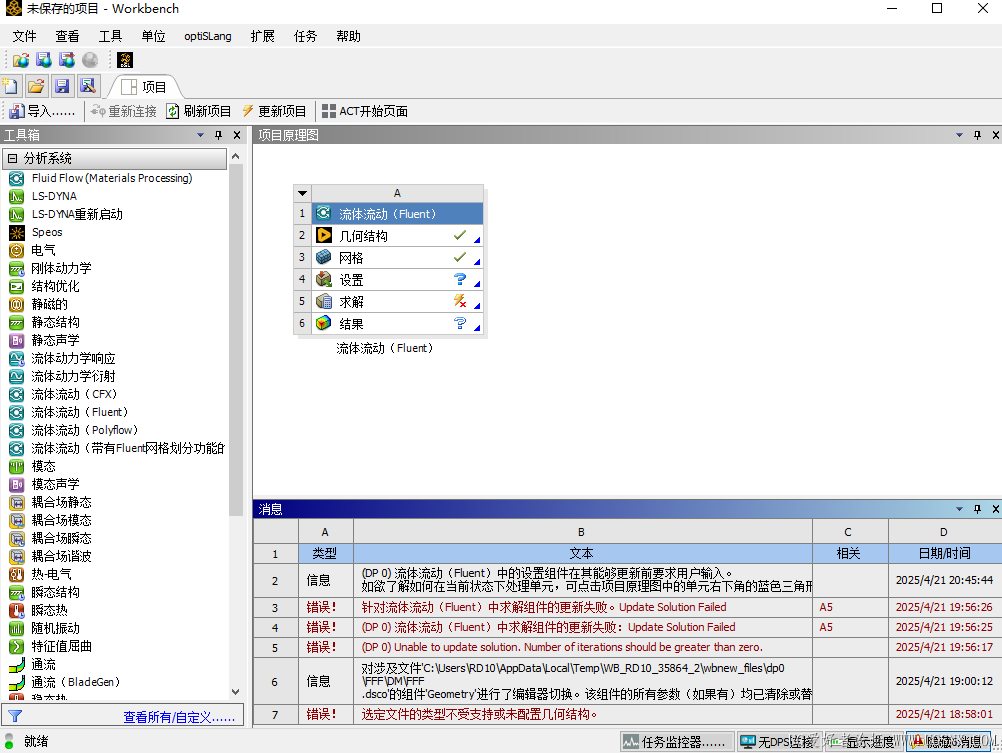Screen dimensions: 1002x753
Task: Open the 文件 menu
Action: click(x=24, y=36)
